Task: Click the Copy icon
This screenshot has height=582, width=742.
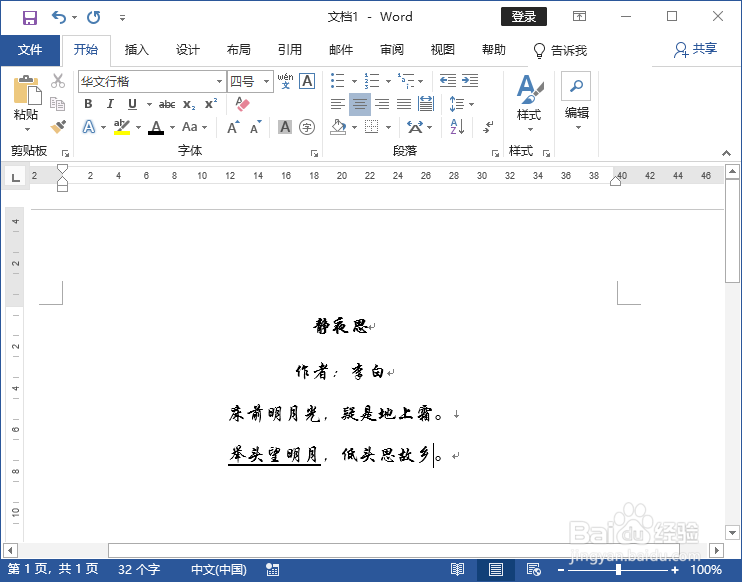Action: click(58, 104)
